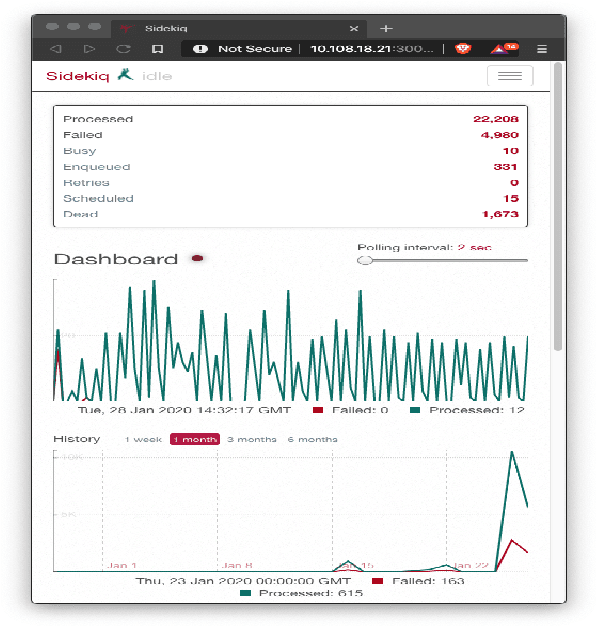The width and height of the screenshot is (596, 626).
Task: Click the Dead count 1,673
Action: 501,214
